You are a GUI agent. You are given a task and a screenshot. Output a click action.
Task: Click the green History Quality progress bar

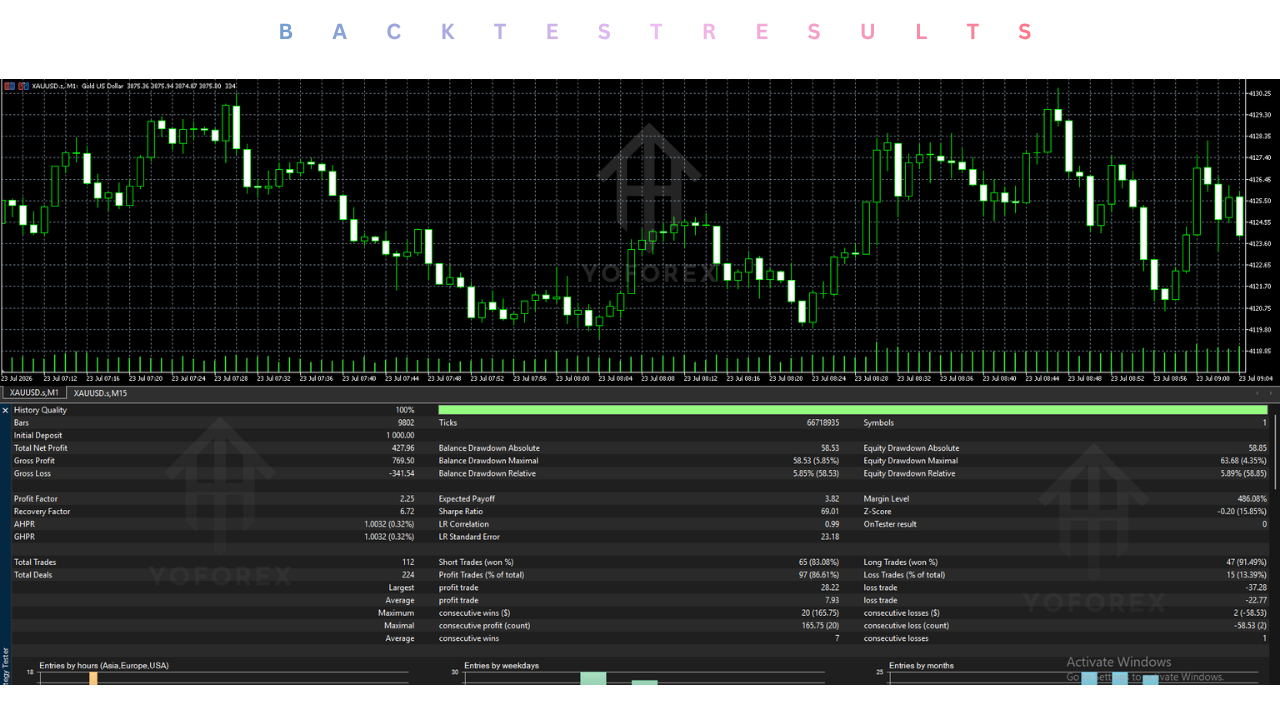tap(853, 410)
